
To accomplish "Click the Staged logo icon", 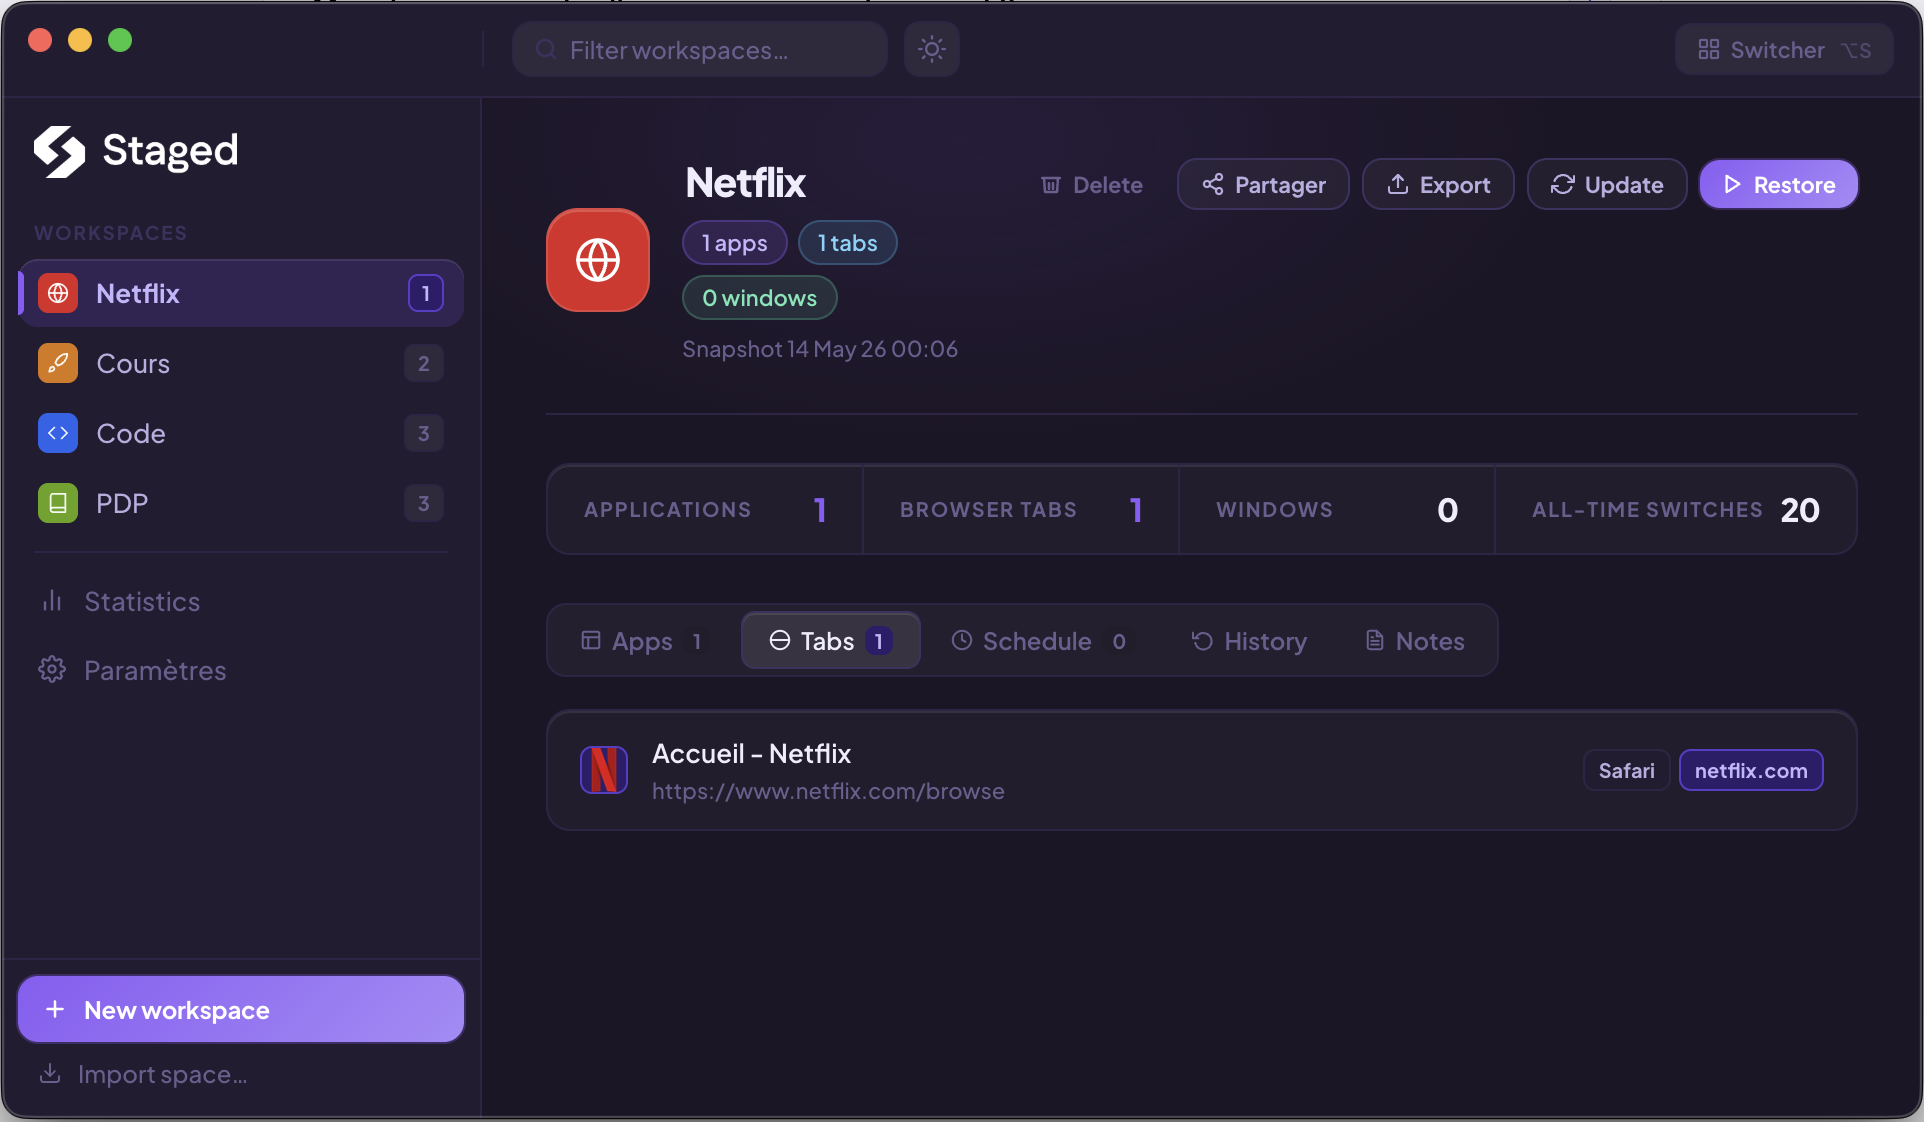I will tap(60, 151).
